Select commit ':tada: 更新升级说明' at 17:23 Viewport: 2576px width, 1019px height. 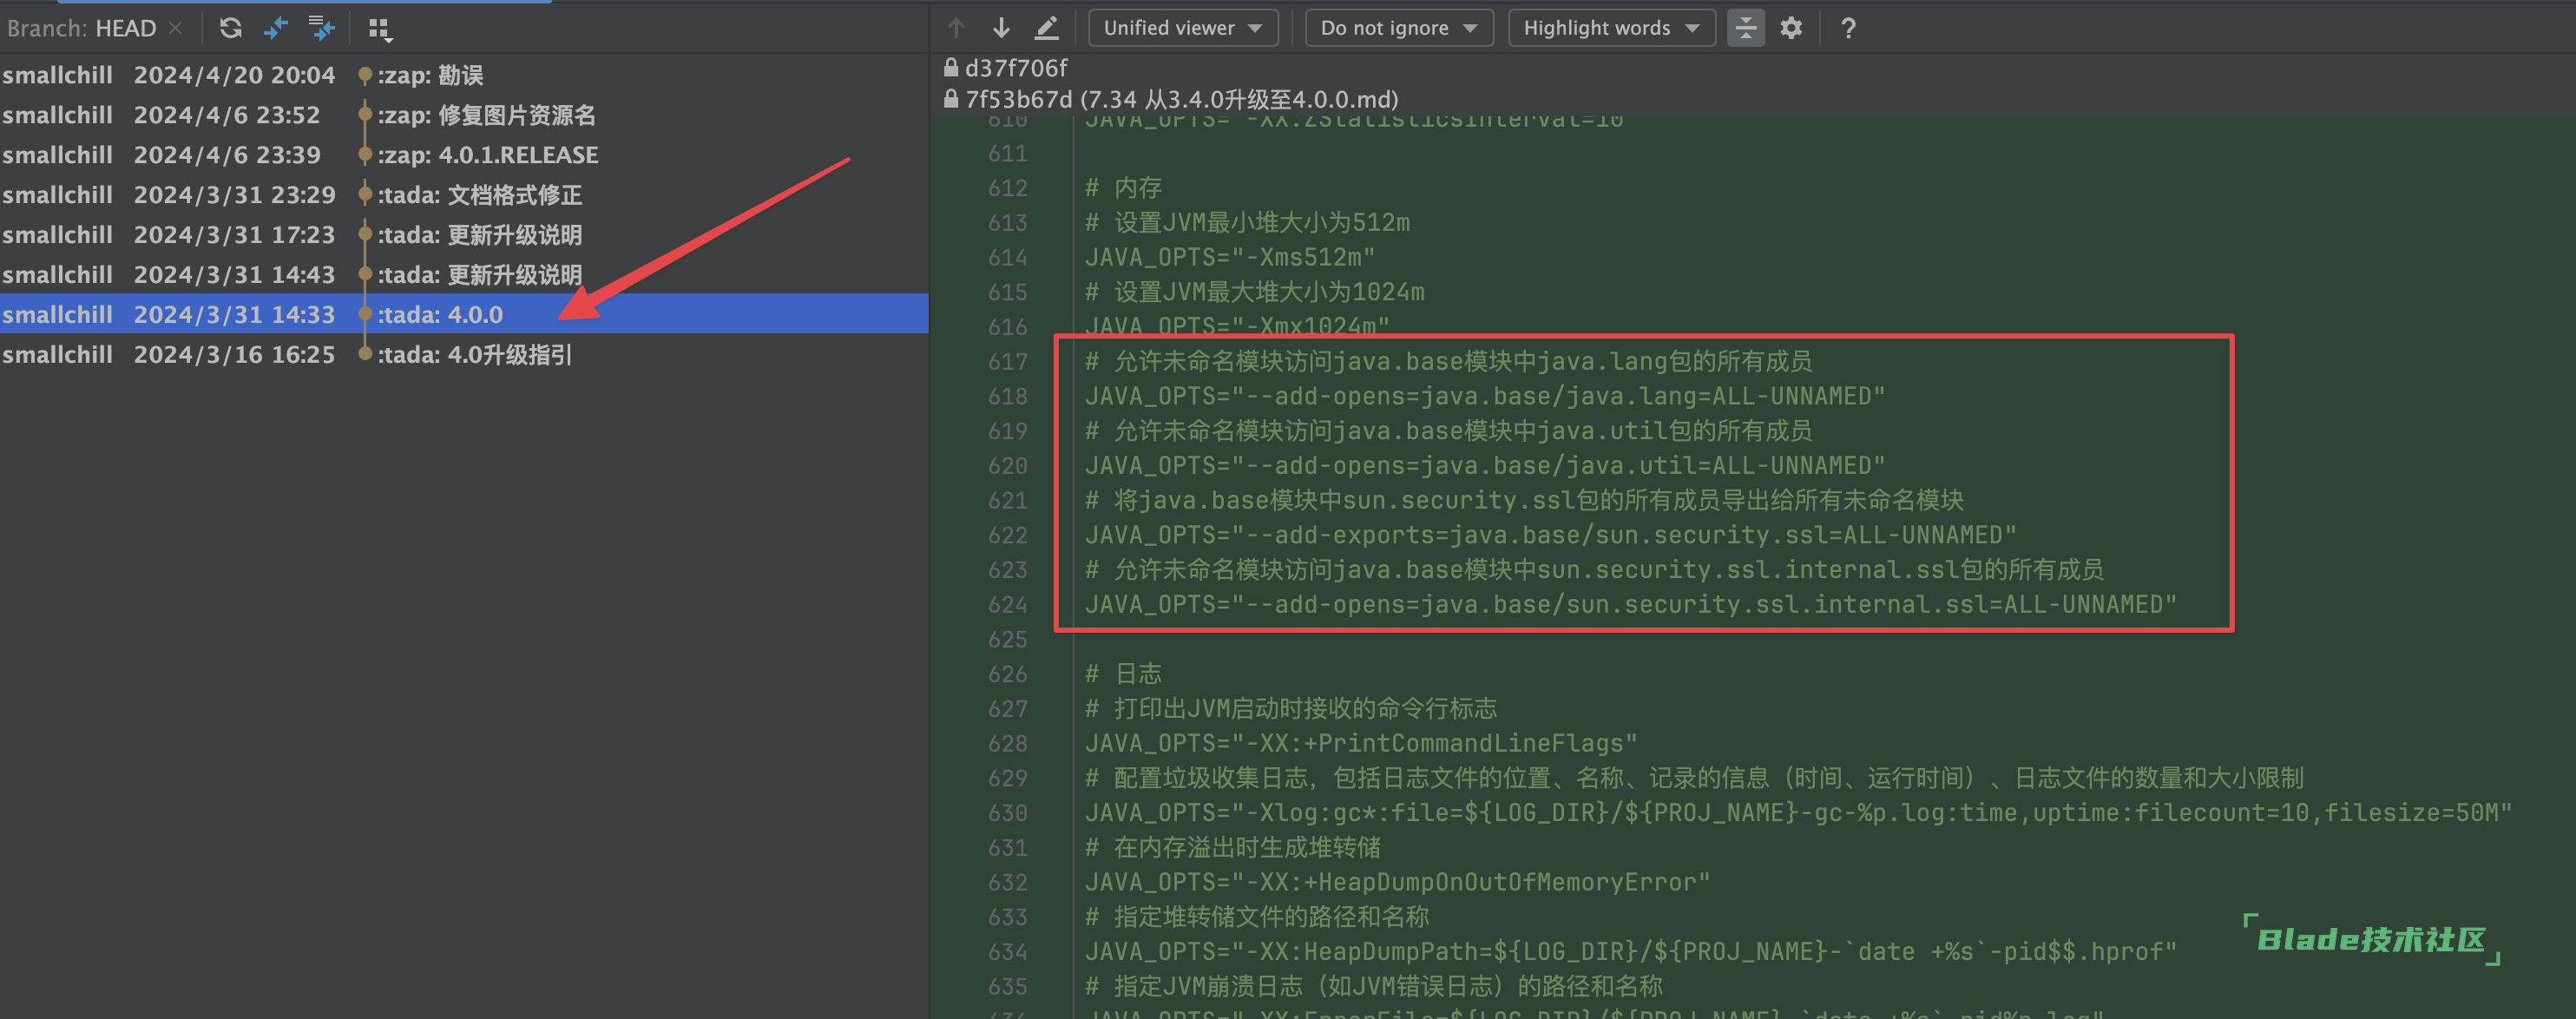click(464, 235)
